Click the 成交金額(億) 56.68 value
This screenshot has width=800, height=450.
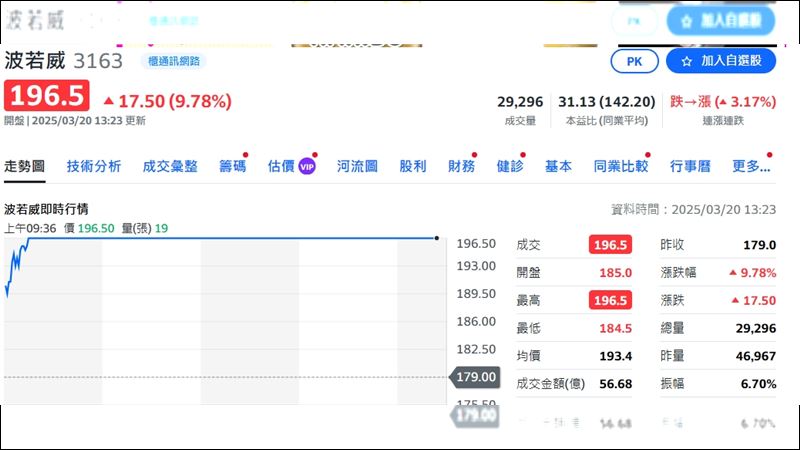tap(615, 384)
